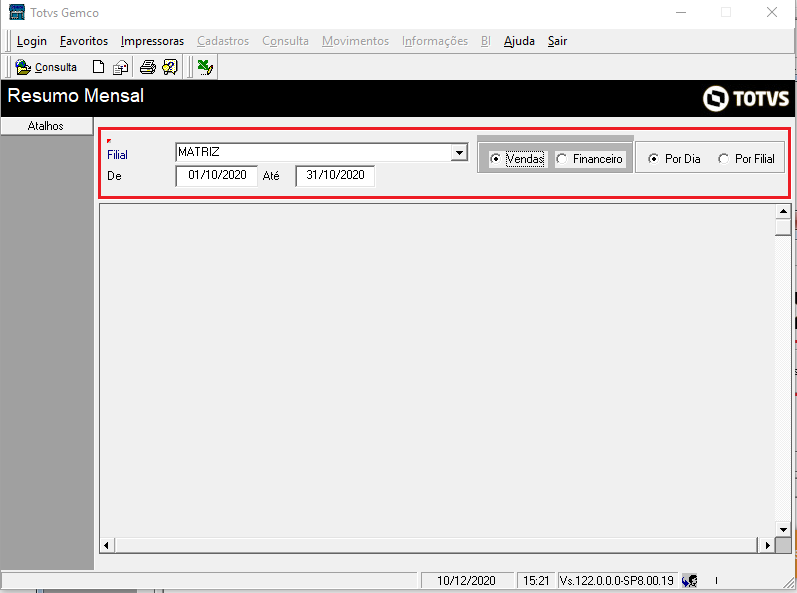Click the Excel export icon
797x593 pixels.
click(205, 67)
